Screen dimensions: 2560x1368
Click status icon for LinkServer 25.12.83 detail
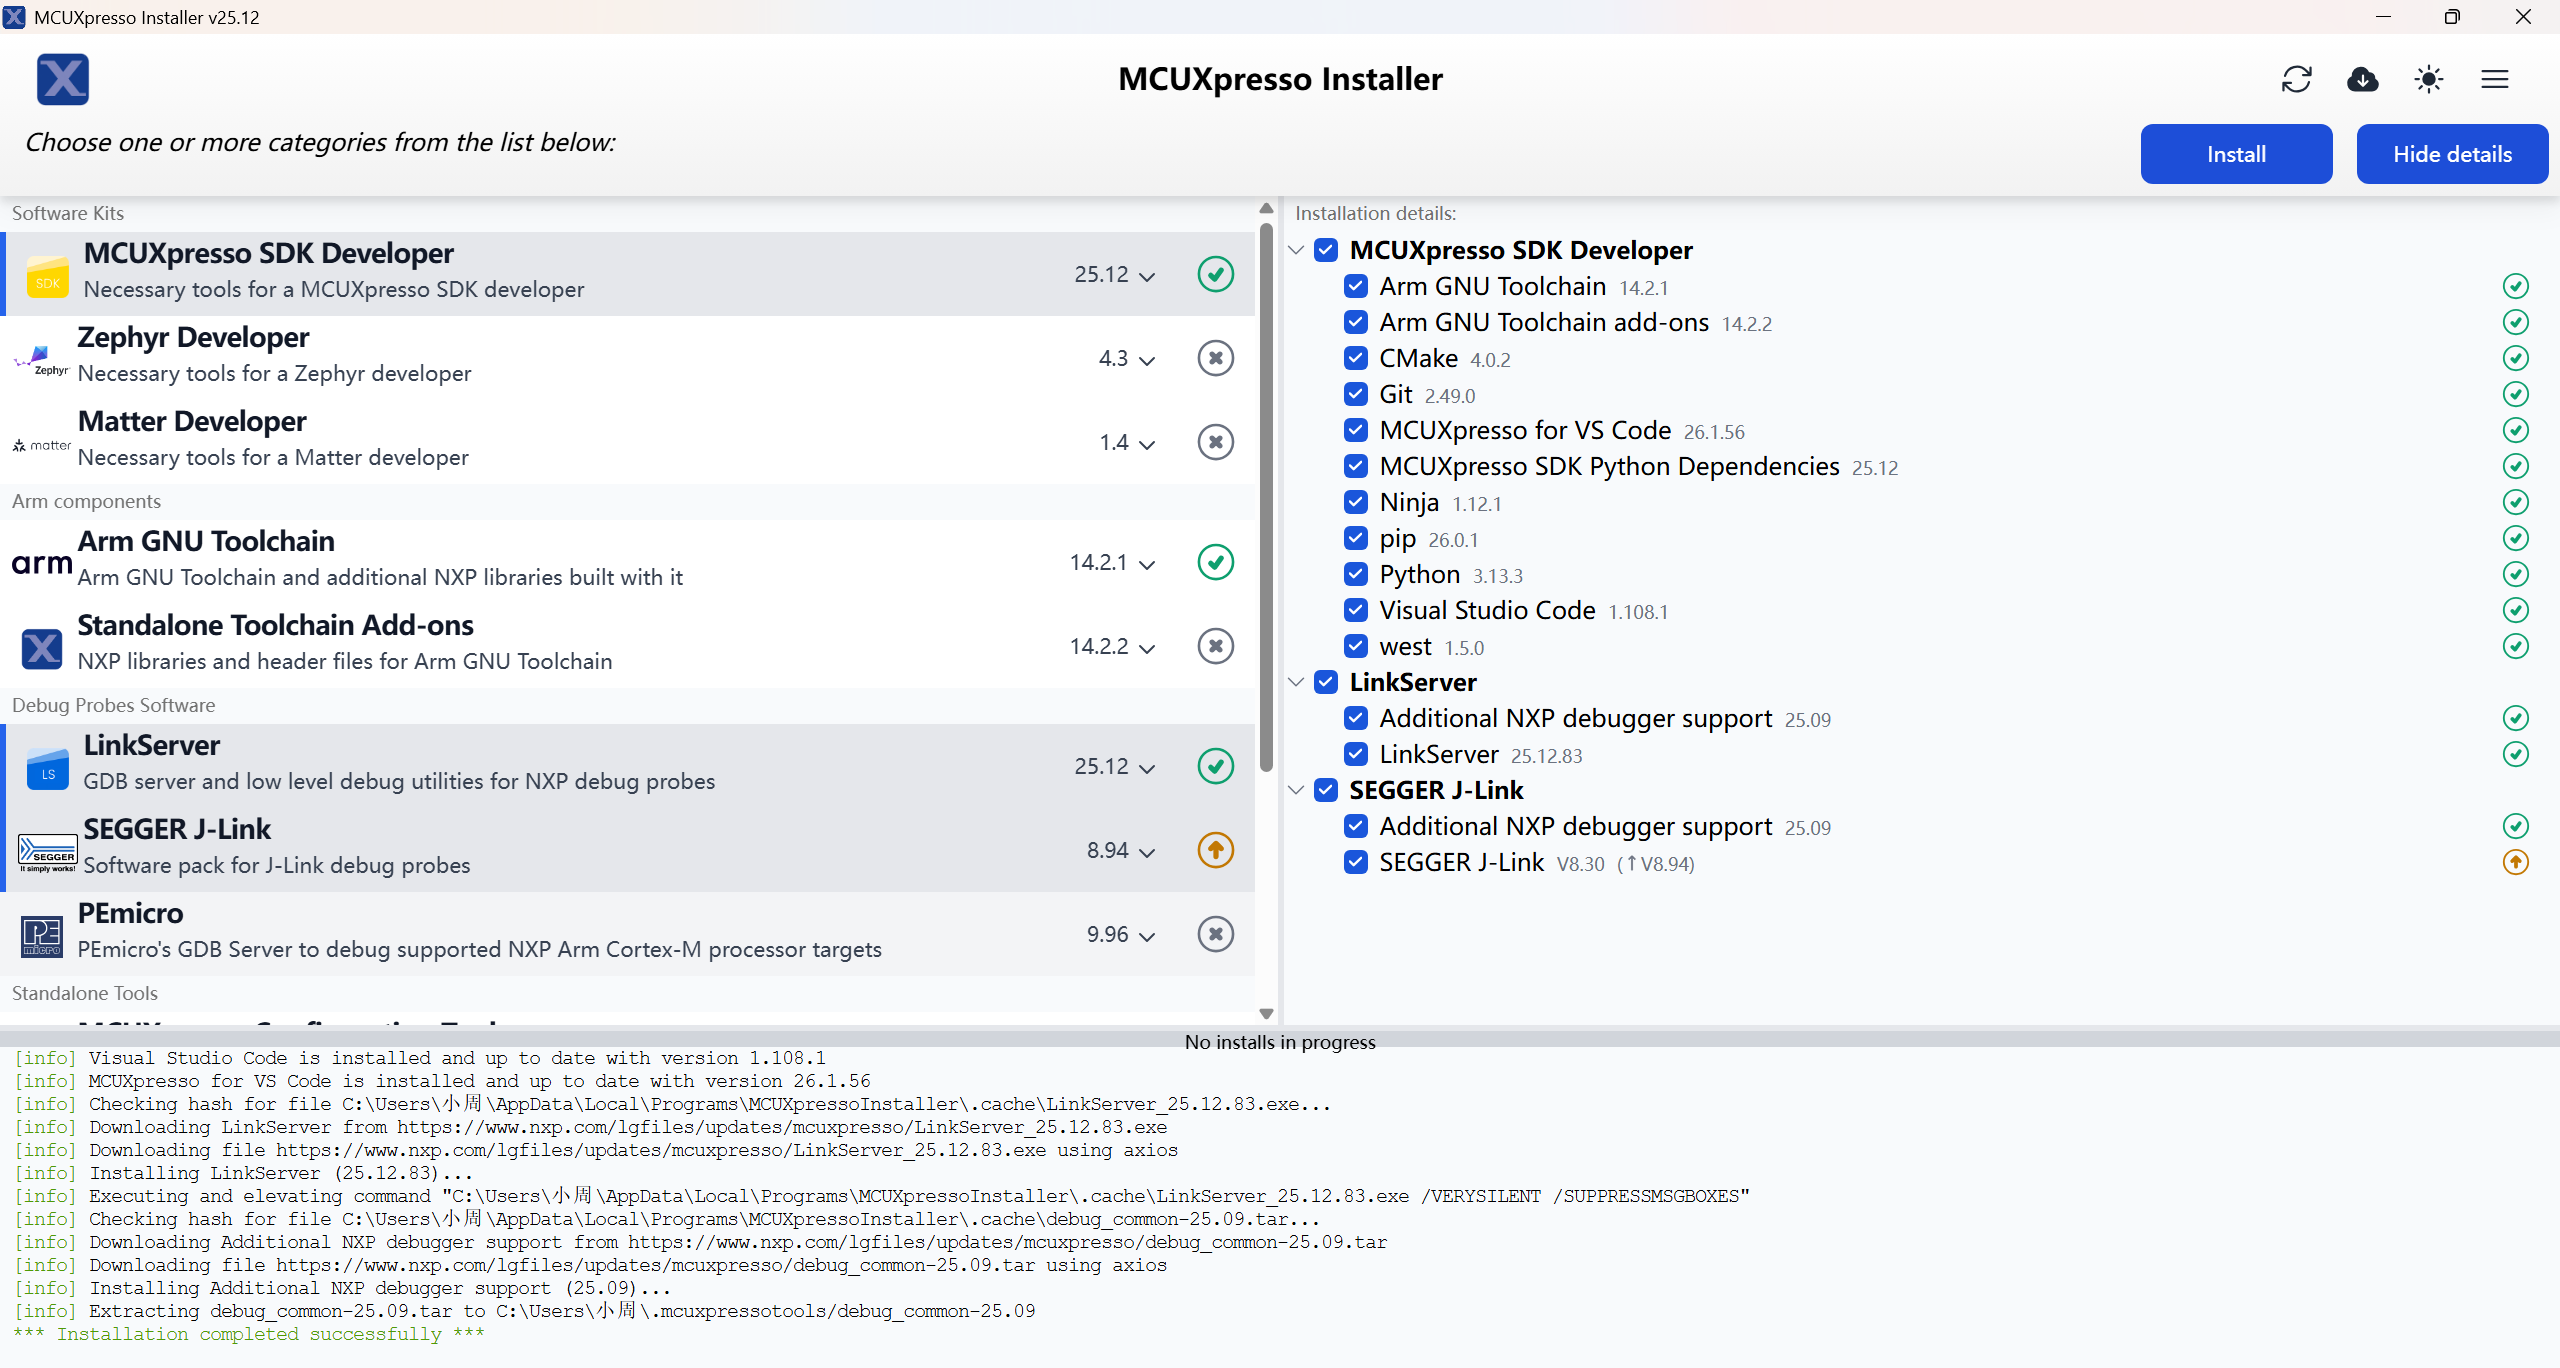(2515, 754)
